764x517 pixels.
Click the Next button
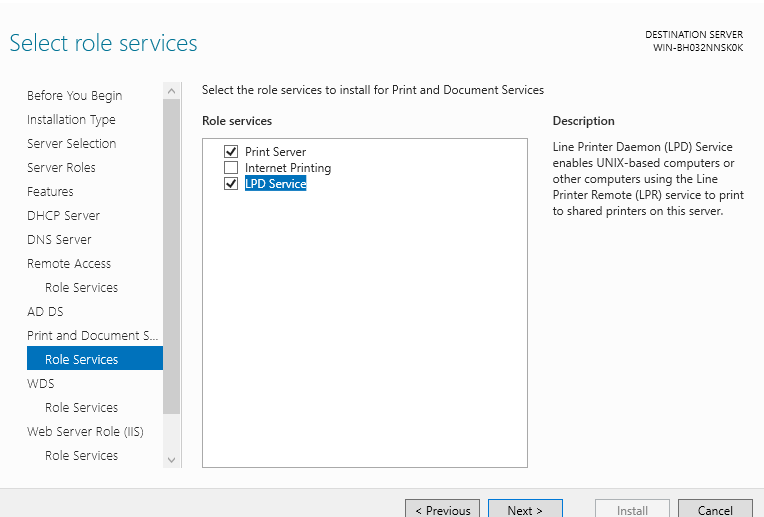point(525,510)
